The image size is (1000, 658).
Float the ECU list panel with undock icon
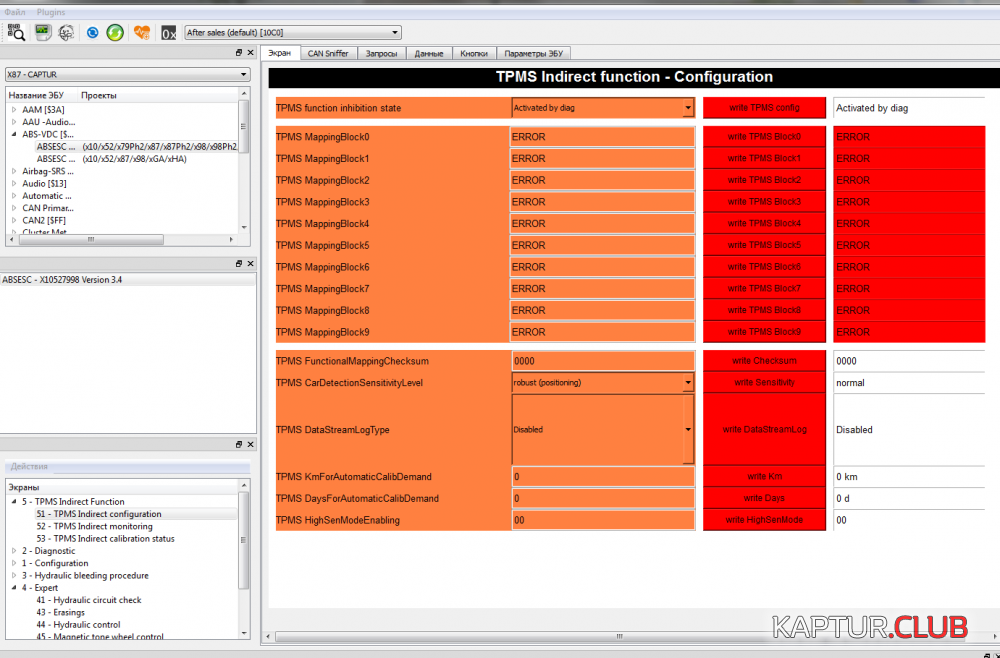[x=238, y=53]
